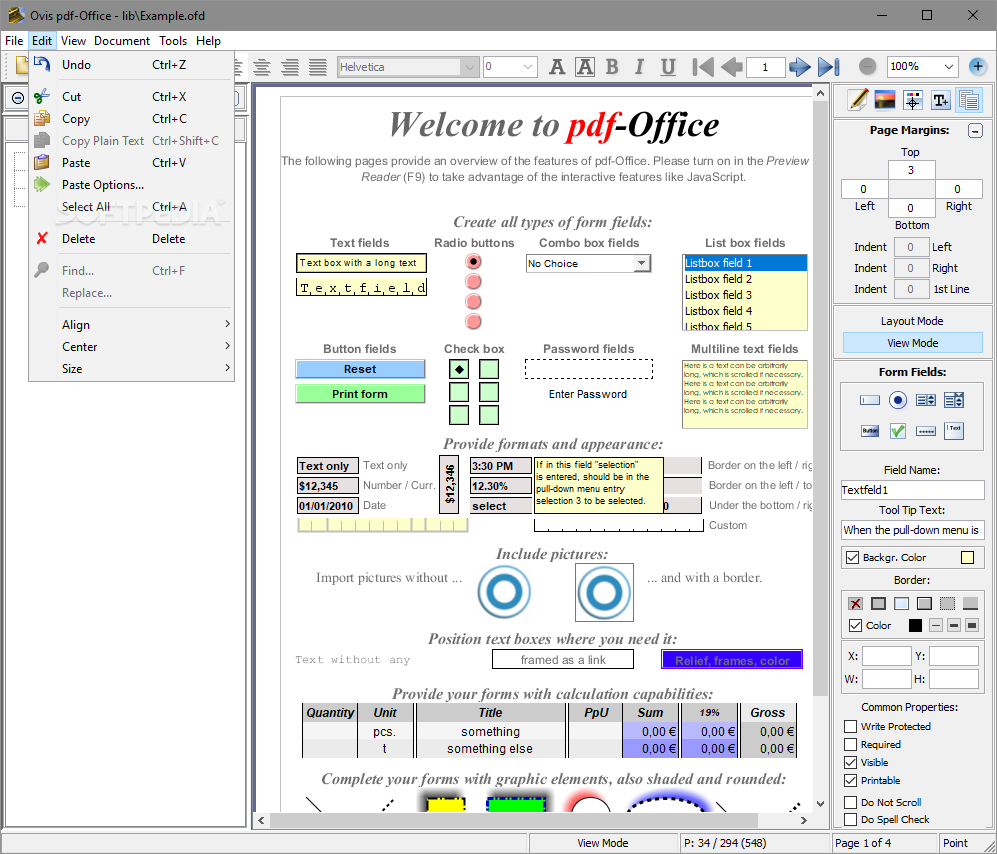Collapse the Page Margins panel
This screenshot has height=854, width=997.
975,130
